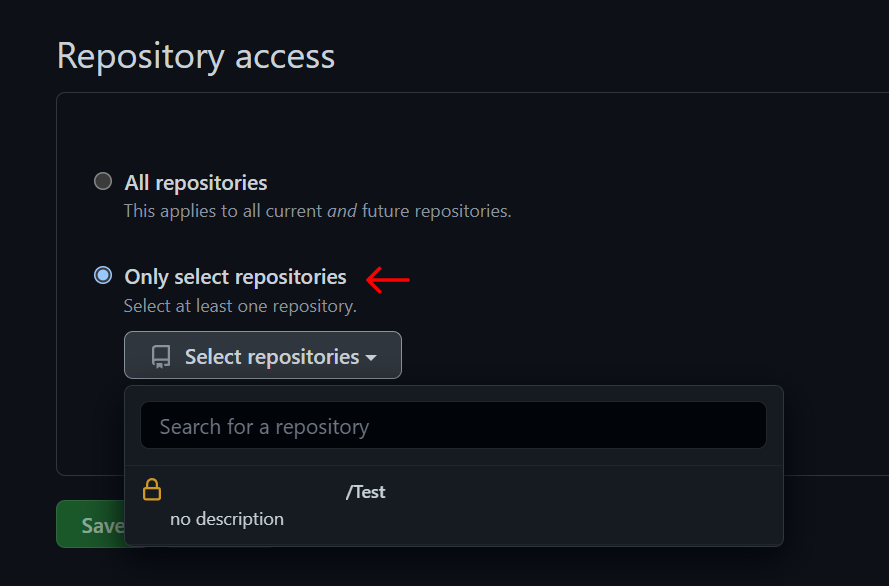Viewport: 889px width, 586px height.
Task: Click the italic word and in the description
Action: pos(342,211)
